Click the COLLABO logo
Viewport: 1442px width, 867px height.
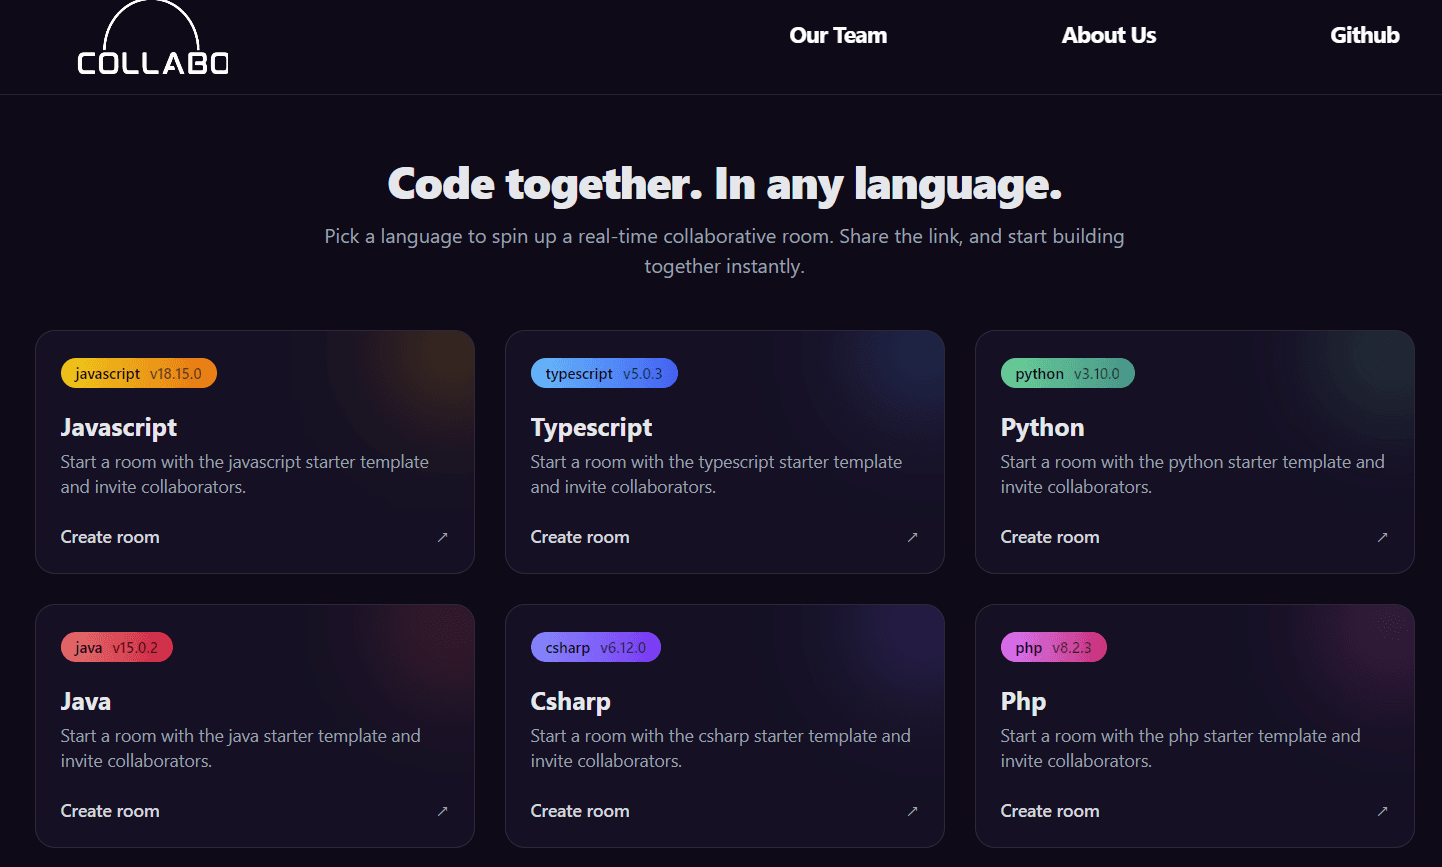tap(151, 45)
